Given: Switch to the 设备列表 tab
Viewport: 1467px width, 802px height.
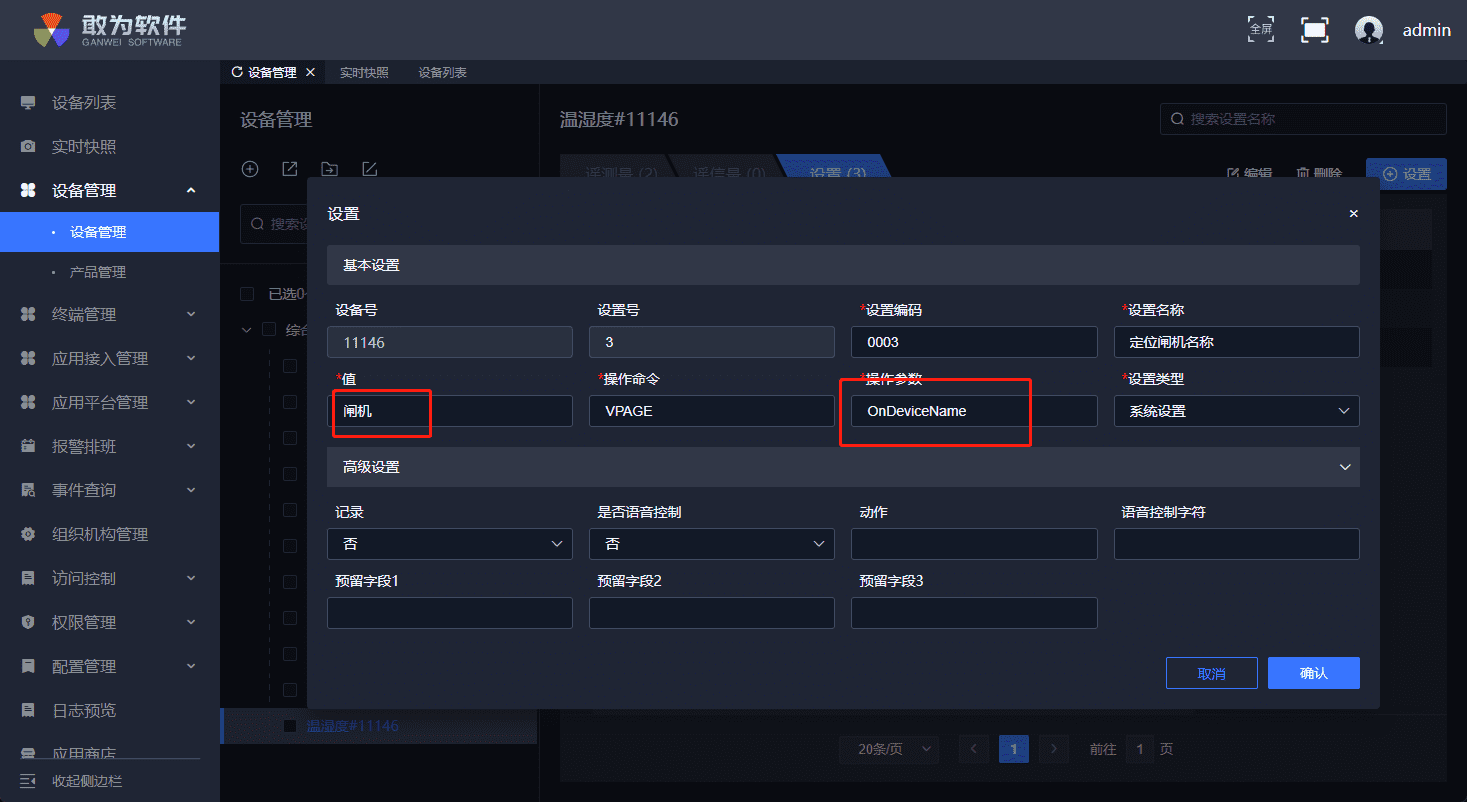Looking at the screenshot, I should [x=443, y=72].
